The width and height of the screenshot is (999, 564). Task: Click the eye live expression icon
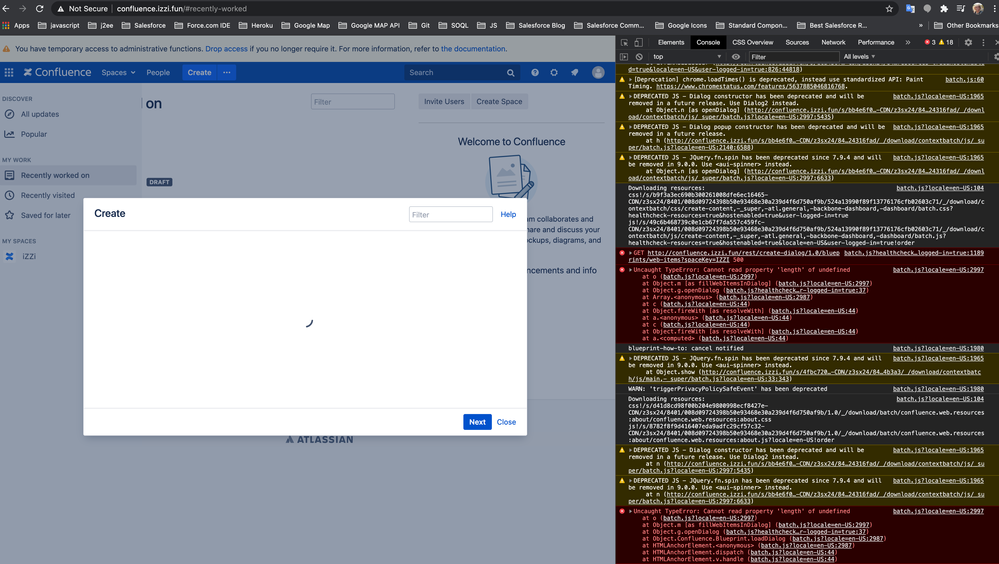pos(736,57)
